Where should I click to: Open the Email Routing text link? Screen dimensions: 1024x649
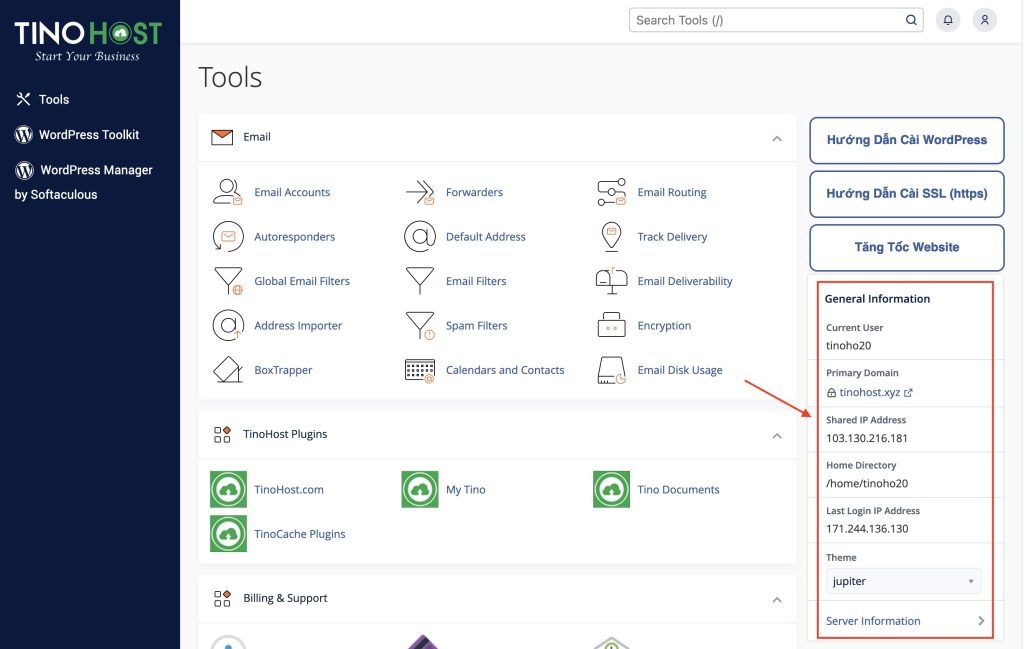(672, 192)
